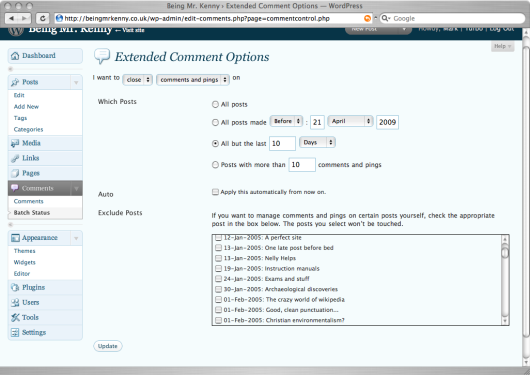530x375 pixels.
Task: Open the "comments and pings" dropdown
Action: point(193,80)
